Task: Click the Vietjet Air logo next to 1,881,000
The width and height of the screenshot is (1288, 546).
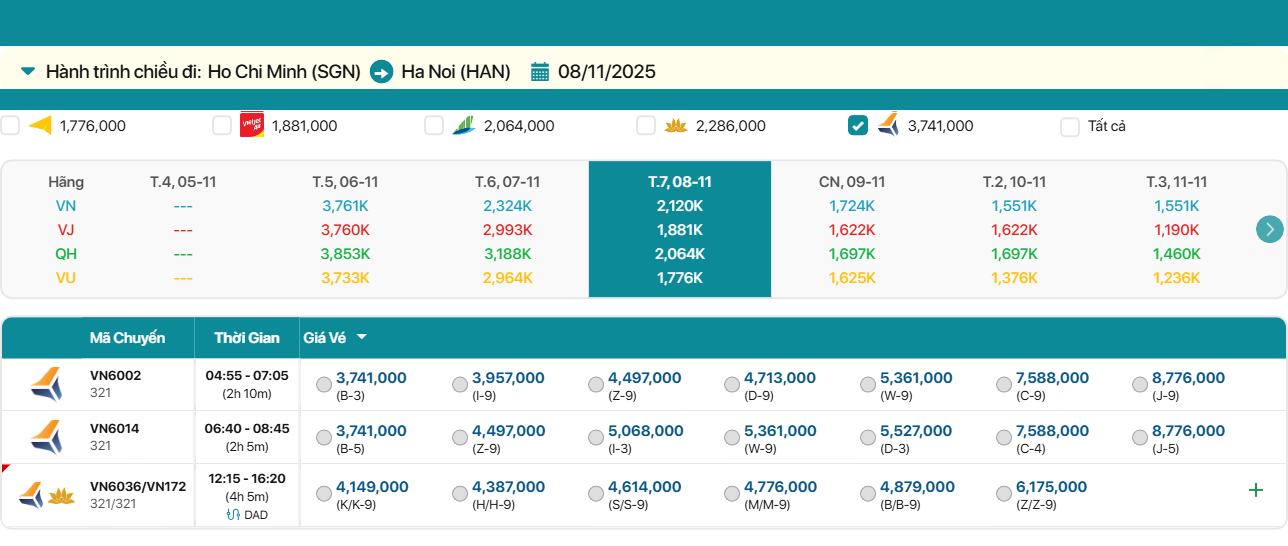Action: click(252, 125)
